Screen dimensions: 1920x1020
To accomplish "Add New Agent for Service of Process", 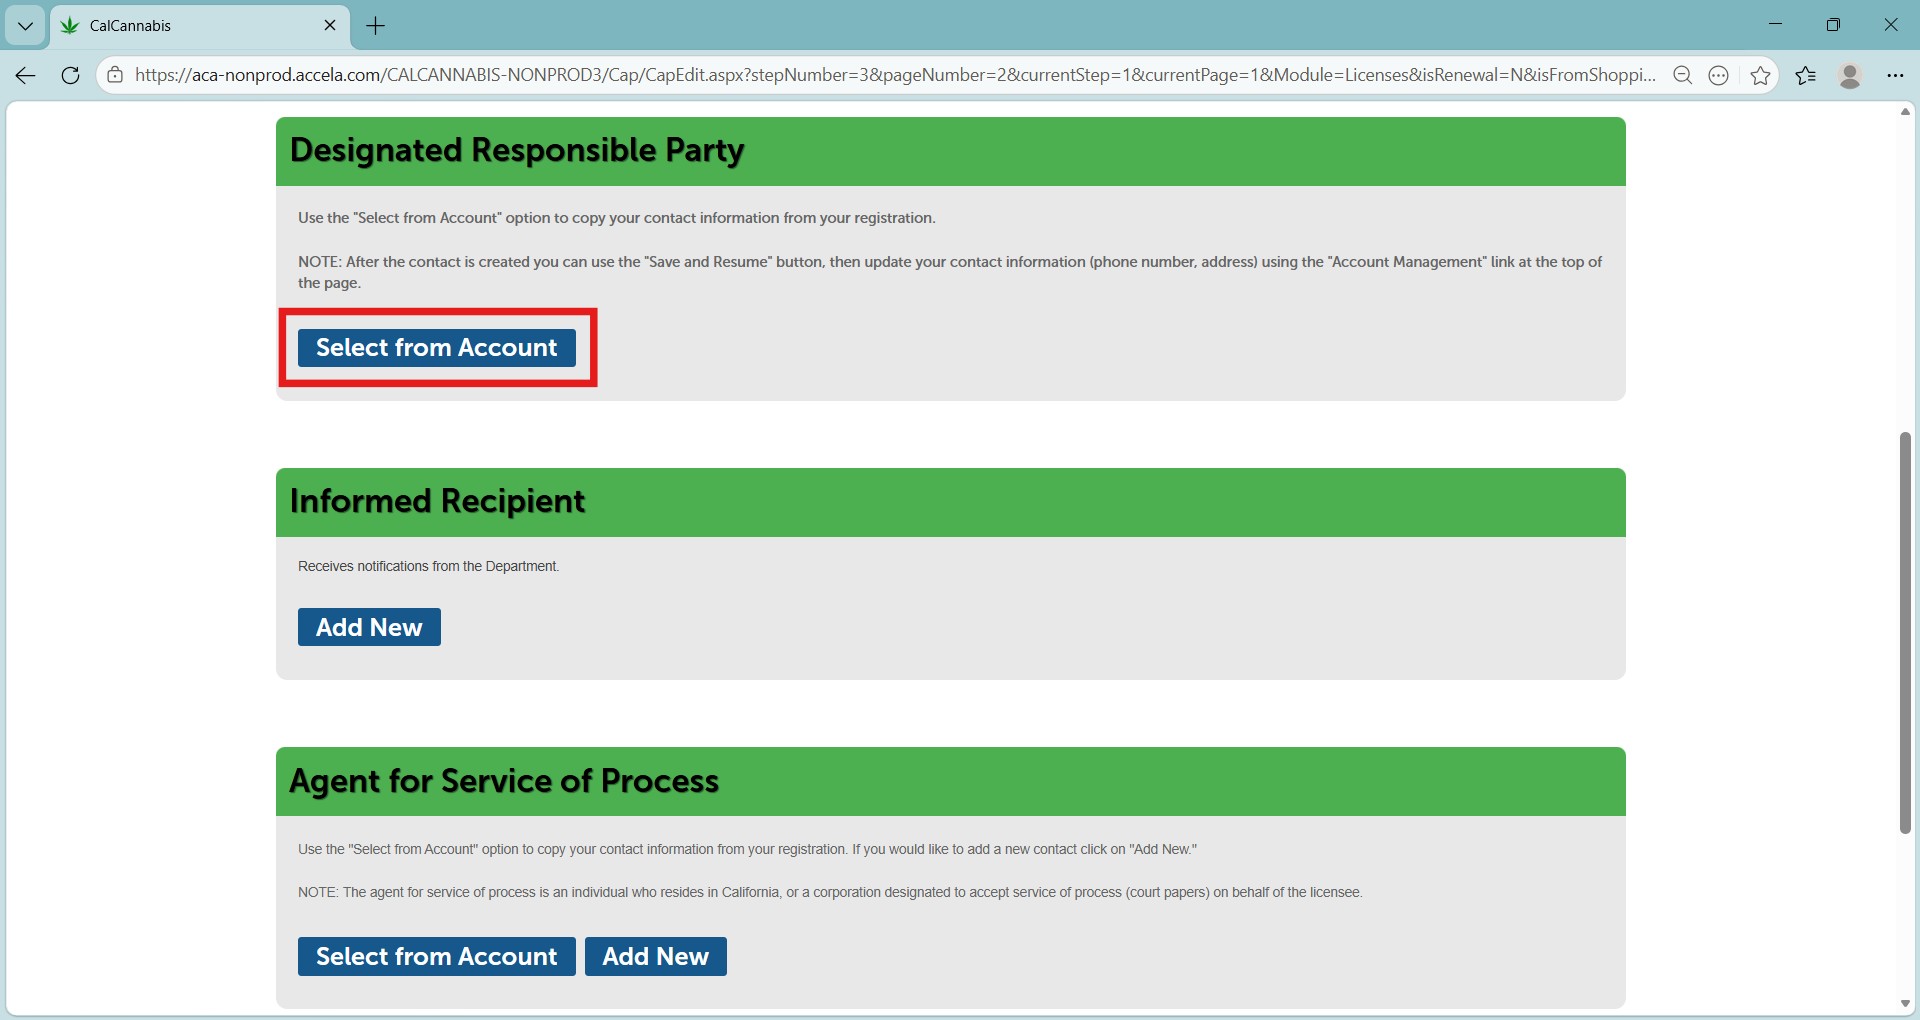I will click(x=656, y=956).
